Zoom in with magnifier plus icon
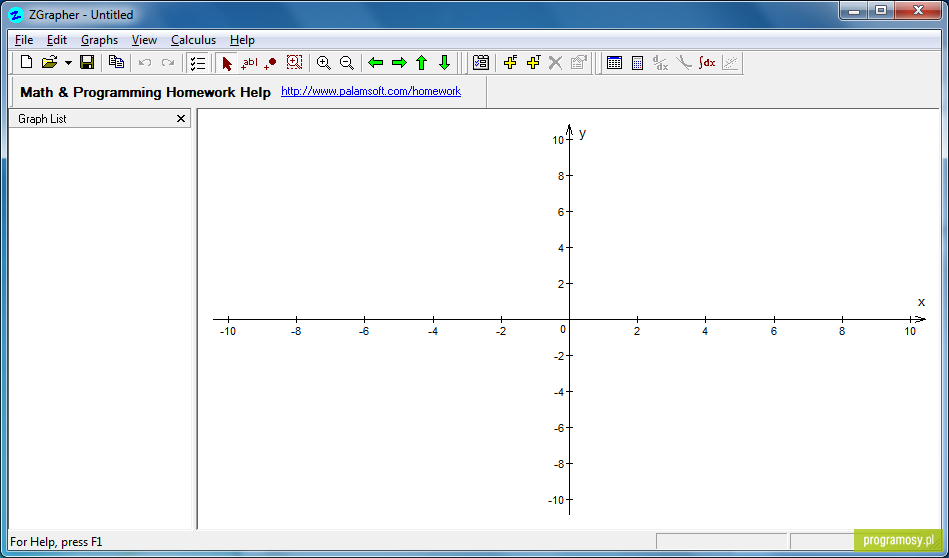The width and height of the screenshot is (949, 558). pyautogui.click(x=324, y=62)
